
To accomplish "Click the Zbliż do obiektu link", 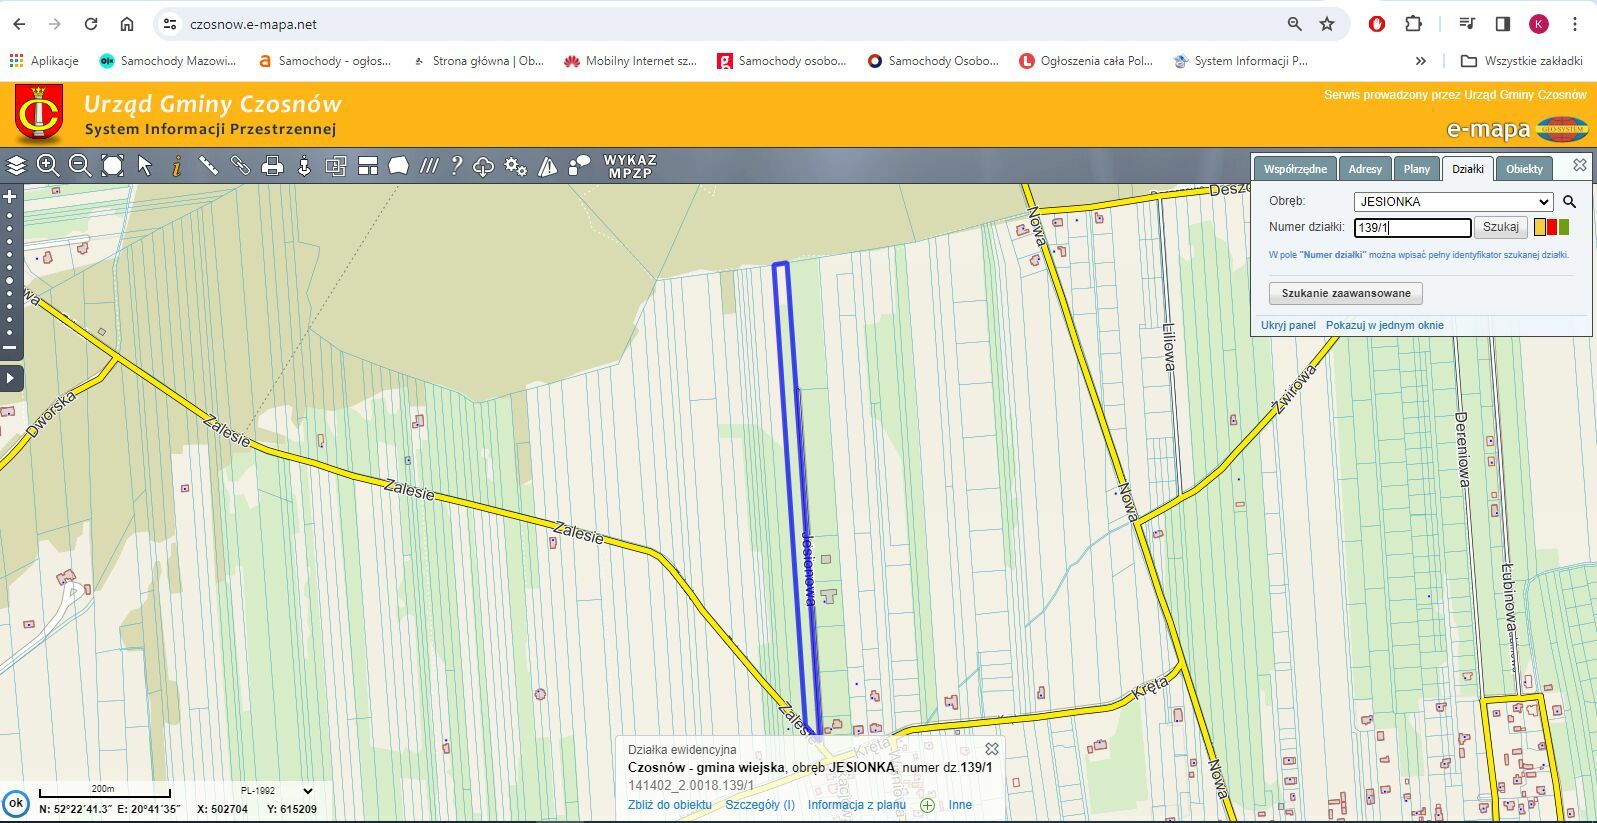I will (x=669, y=805).
